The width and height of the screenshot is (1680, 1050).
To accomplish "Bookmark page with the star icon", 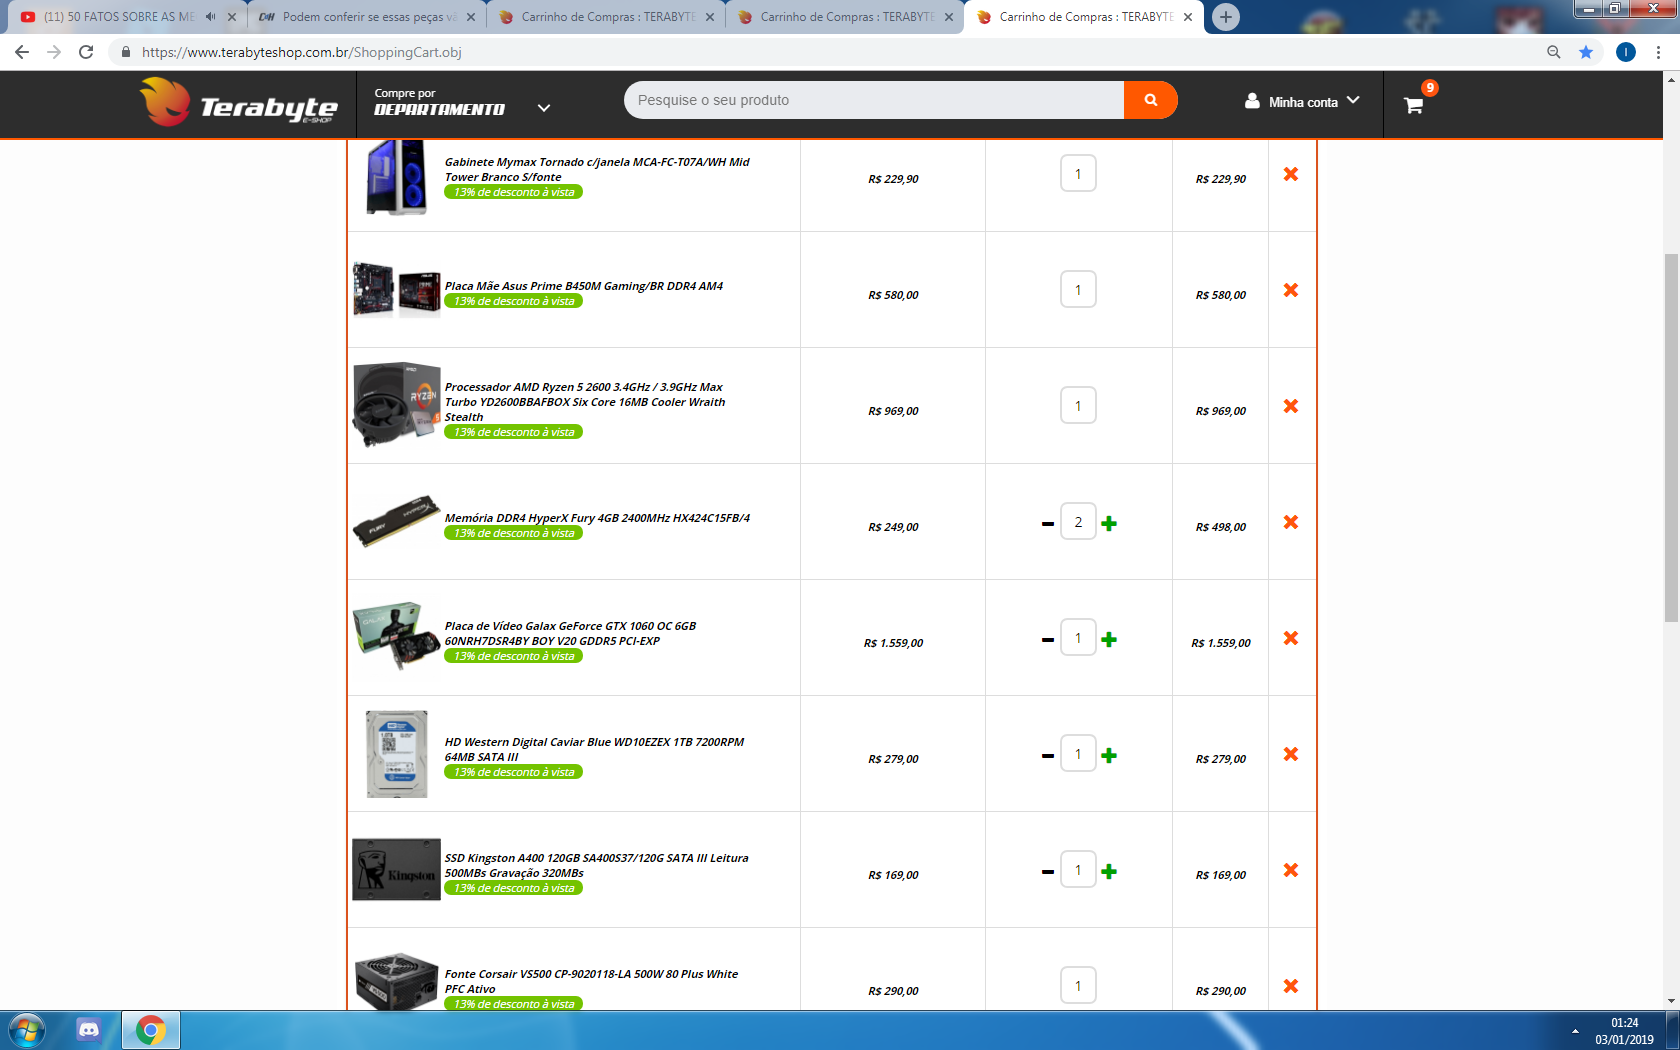I will (1586, 52).
